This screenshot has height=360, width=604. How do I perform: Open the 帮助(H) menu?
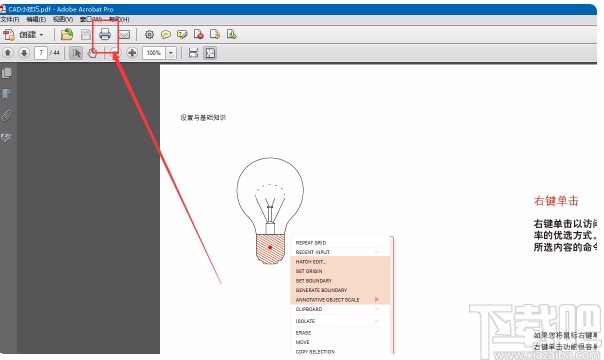click(119, 19)
